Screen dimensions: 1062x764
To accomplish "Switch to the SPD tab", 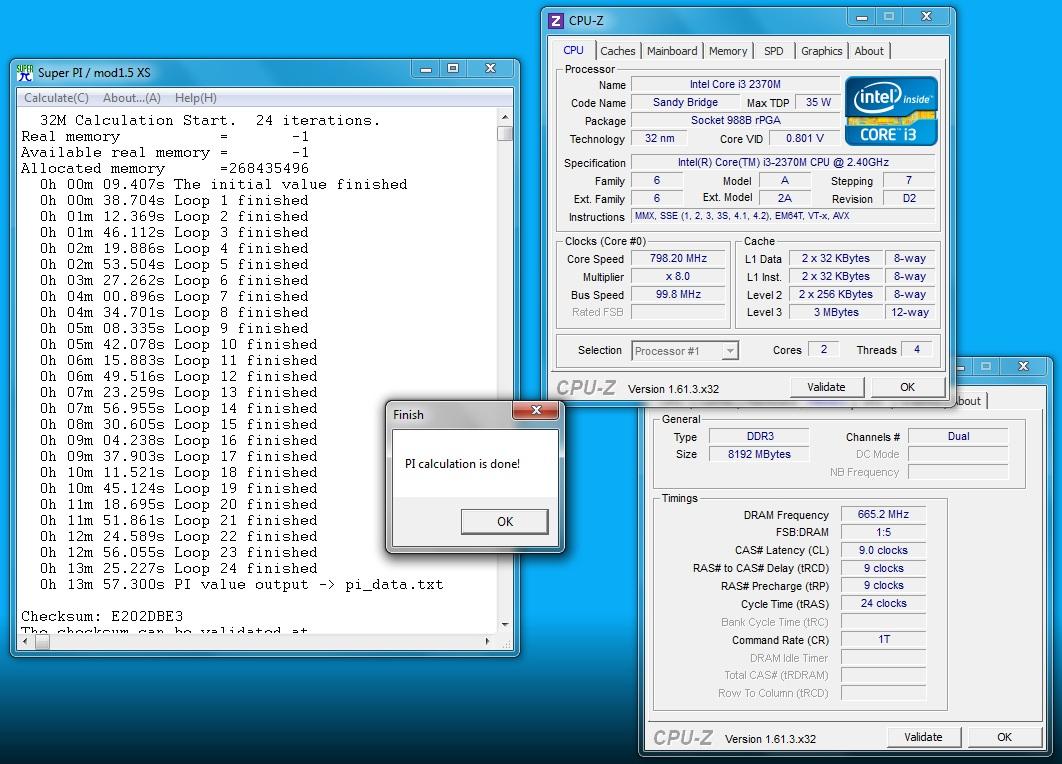I will [x=773, y=51].
